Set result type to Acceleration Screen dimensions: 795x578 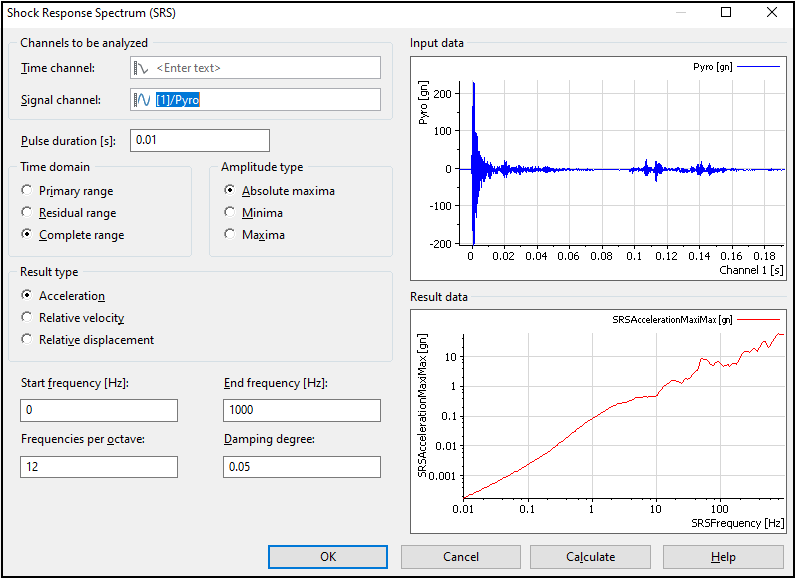27,296
